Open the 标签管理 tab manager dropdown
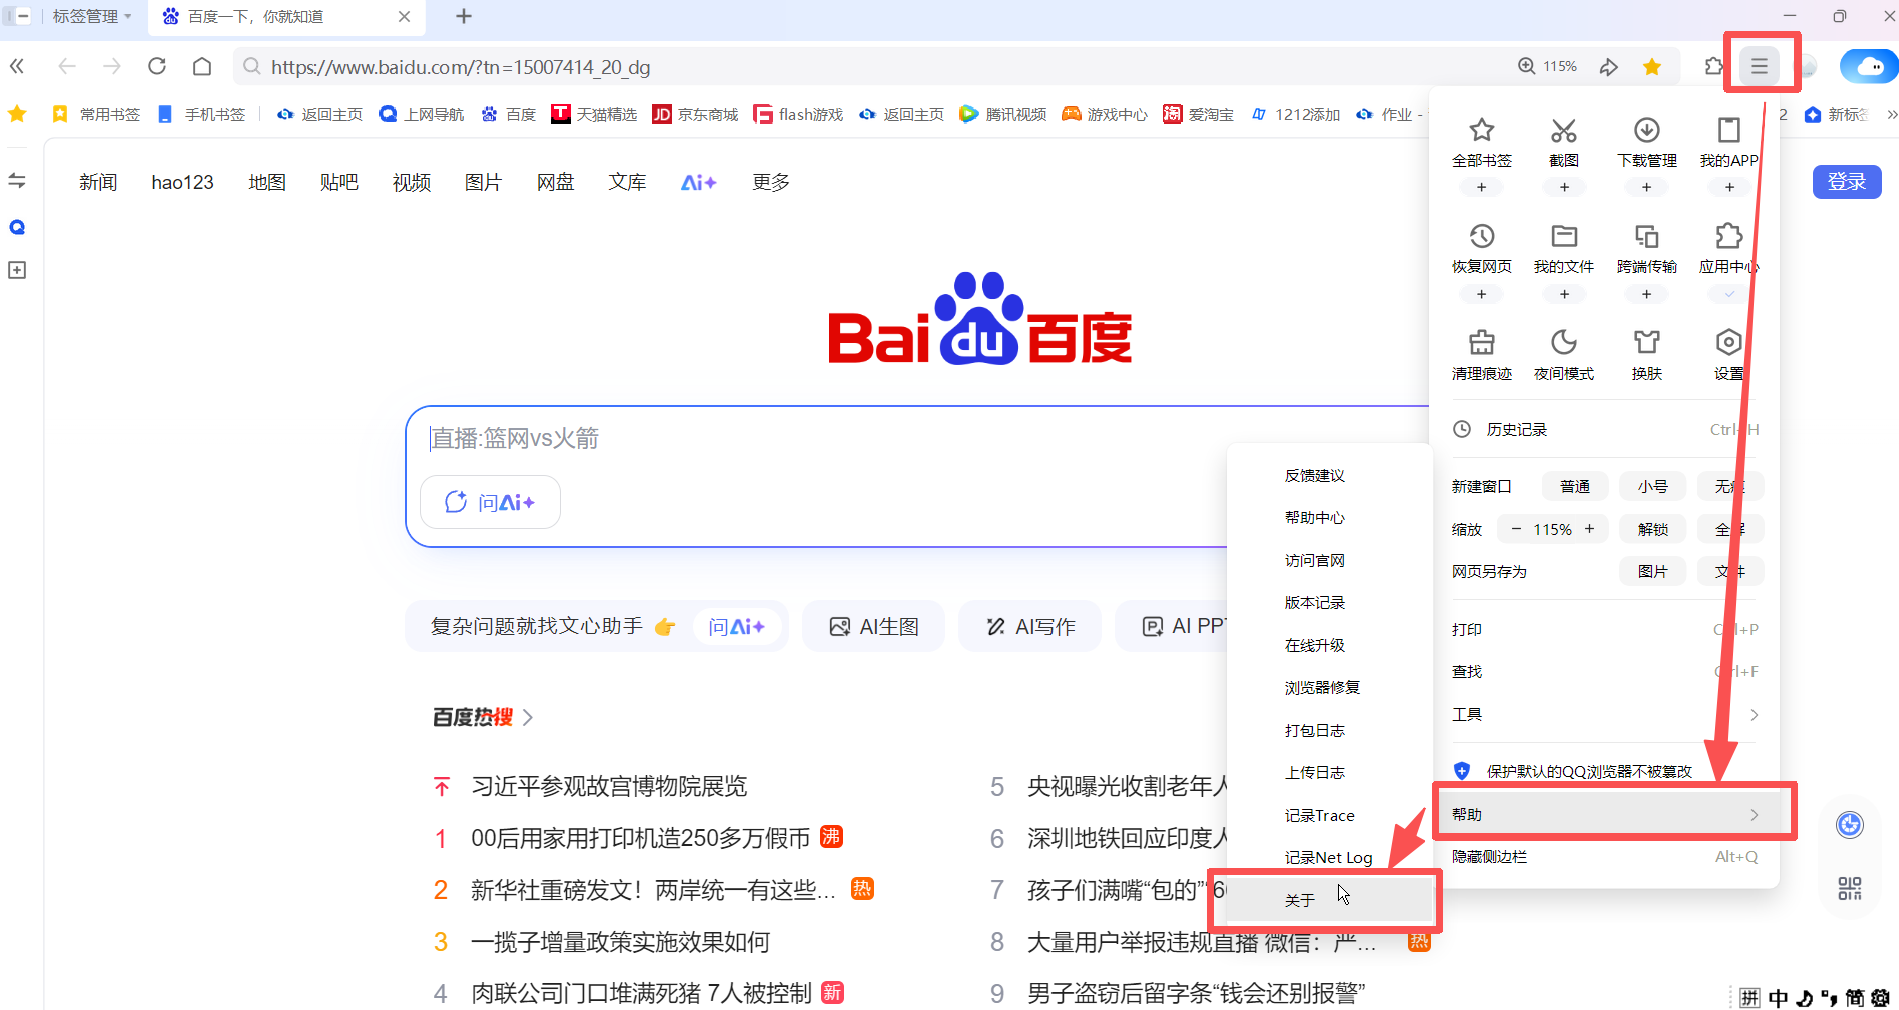This screenshot has width=1899, height=1010. click(x=88, y=16)
